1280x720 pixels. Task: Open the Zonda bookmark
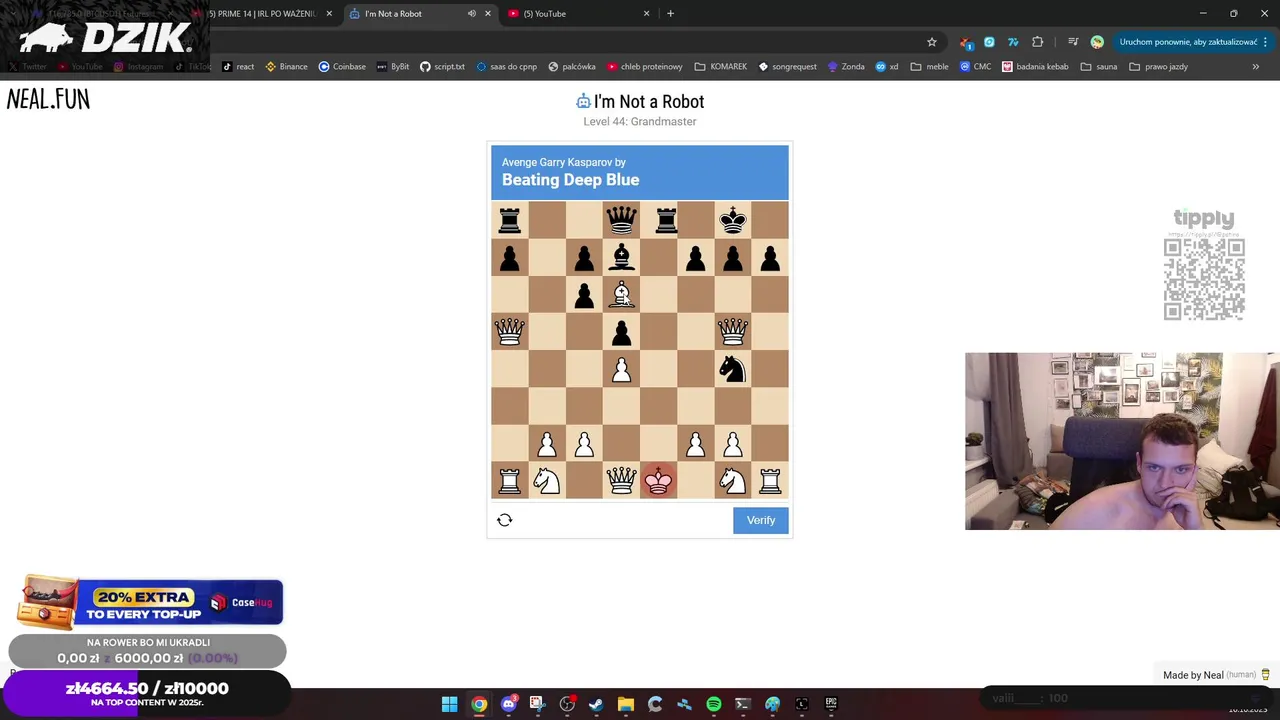point(846,67)
